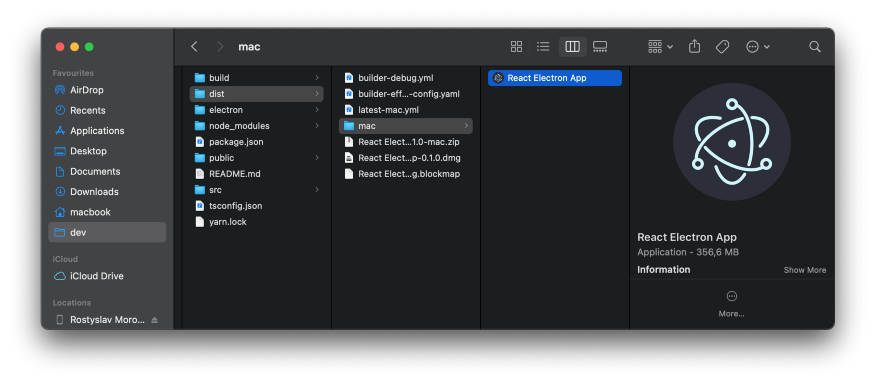Select the React Electron App item

pyautogui.click(x=555, y=78)
